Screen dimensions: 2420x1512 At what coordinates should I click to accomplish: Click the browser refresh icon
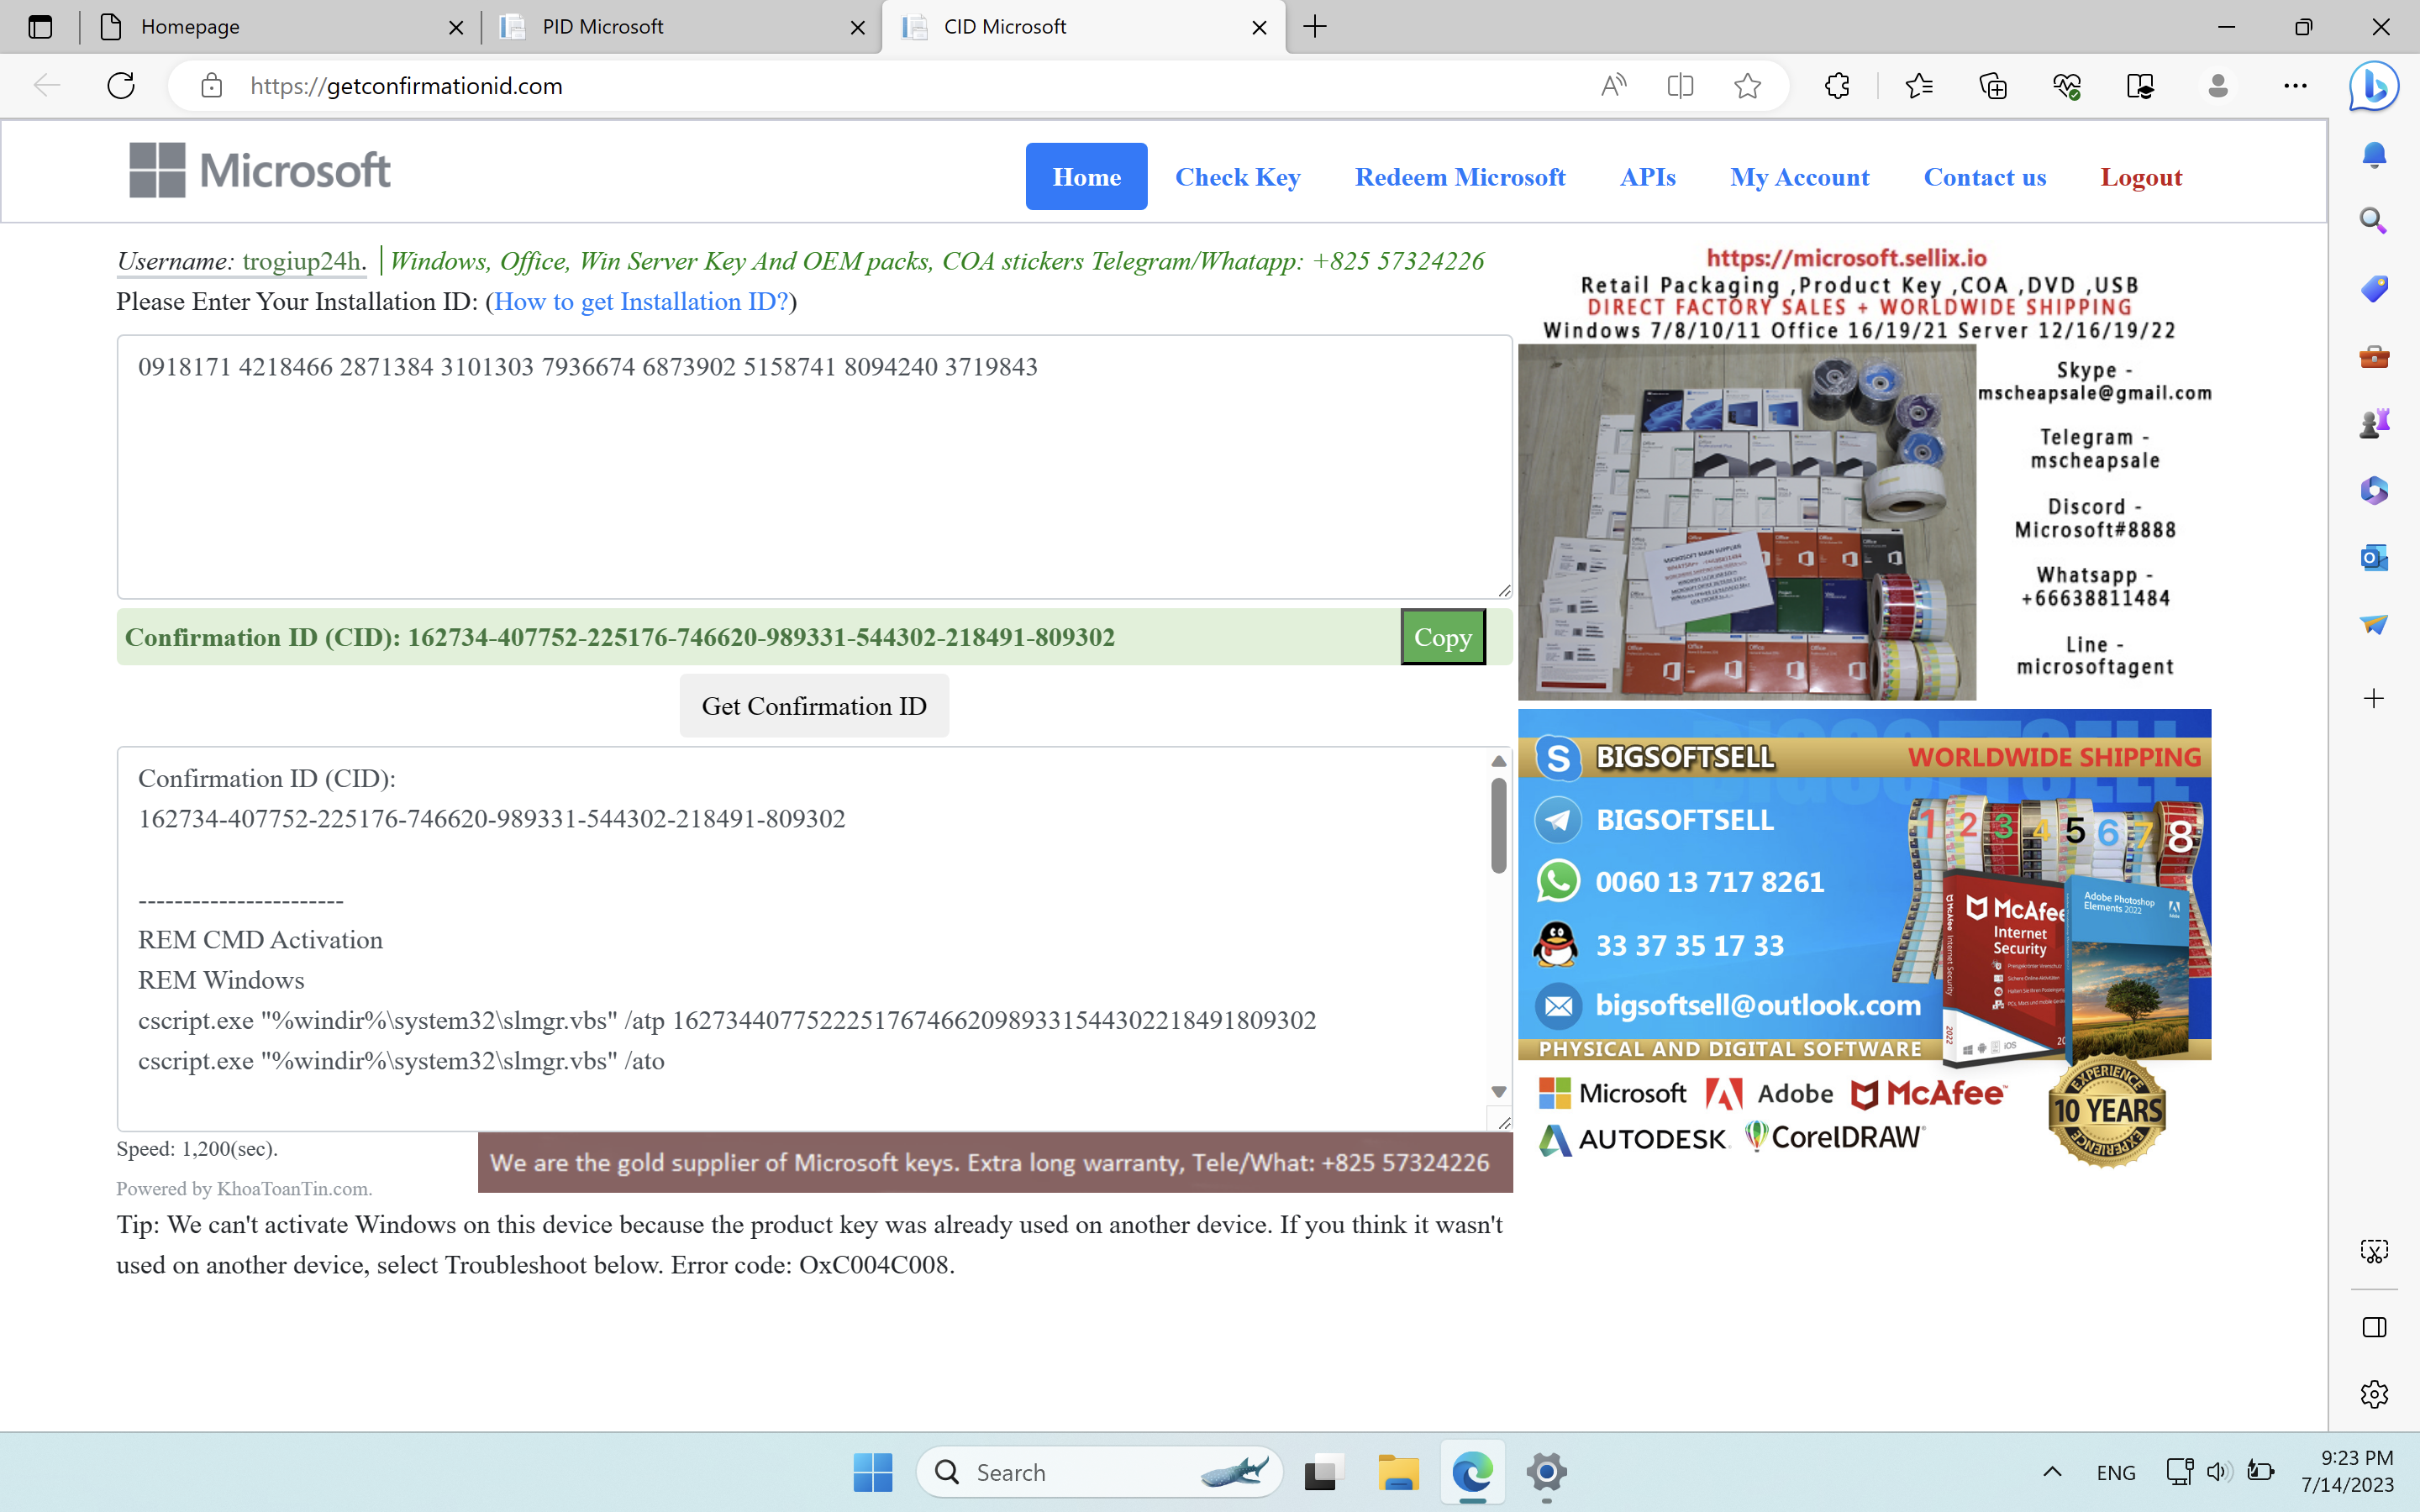point(121,86)
